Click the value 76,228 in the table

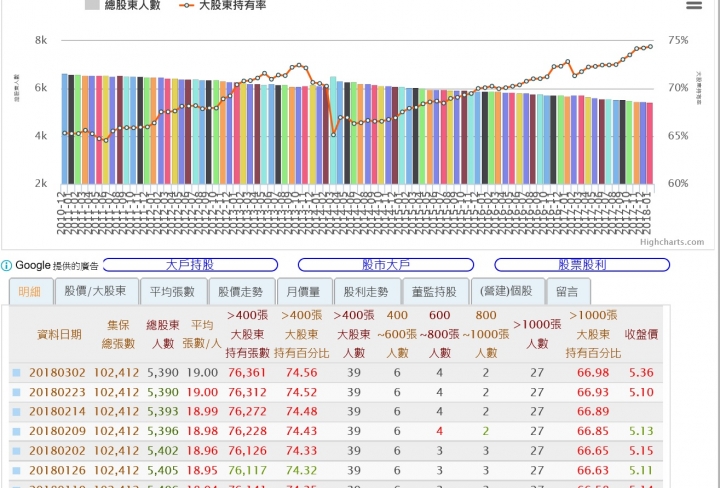[x=247, y=432]
